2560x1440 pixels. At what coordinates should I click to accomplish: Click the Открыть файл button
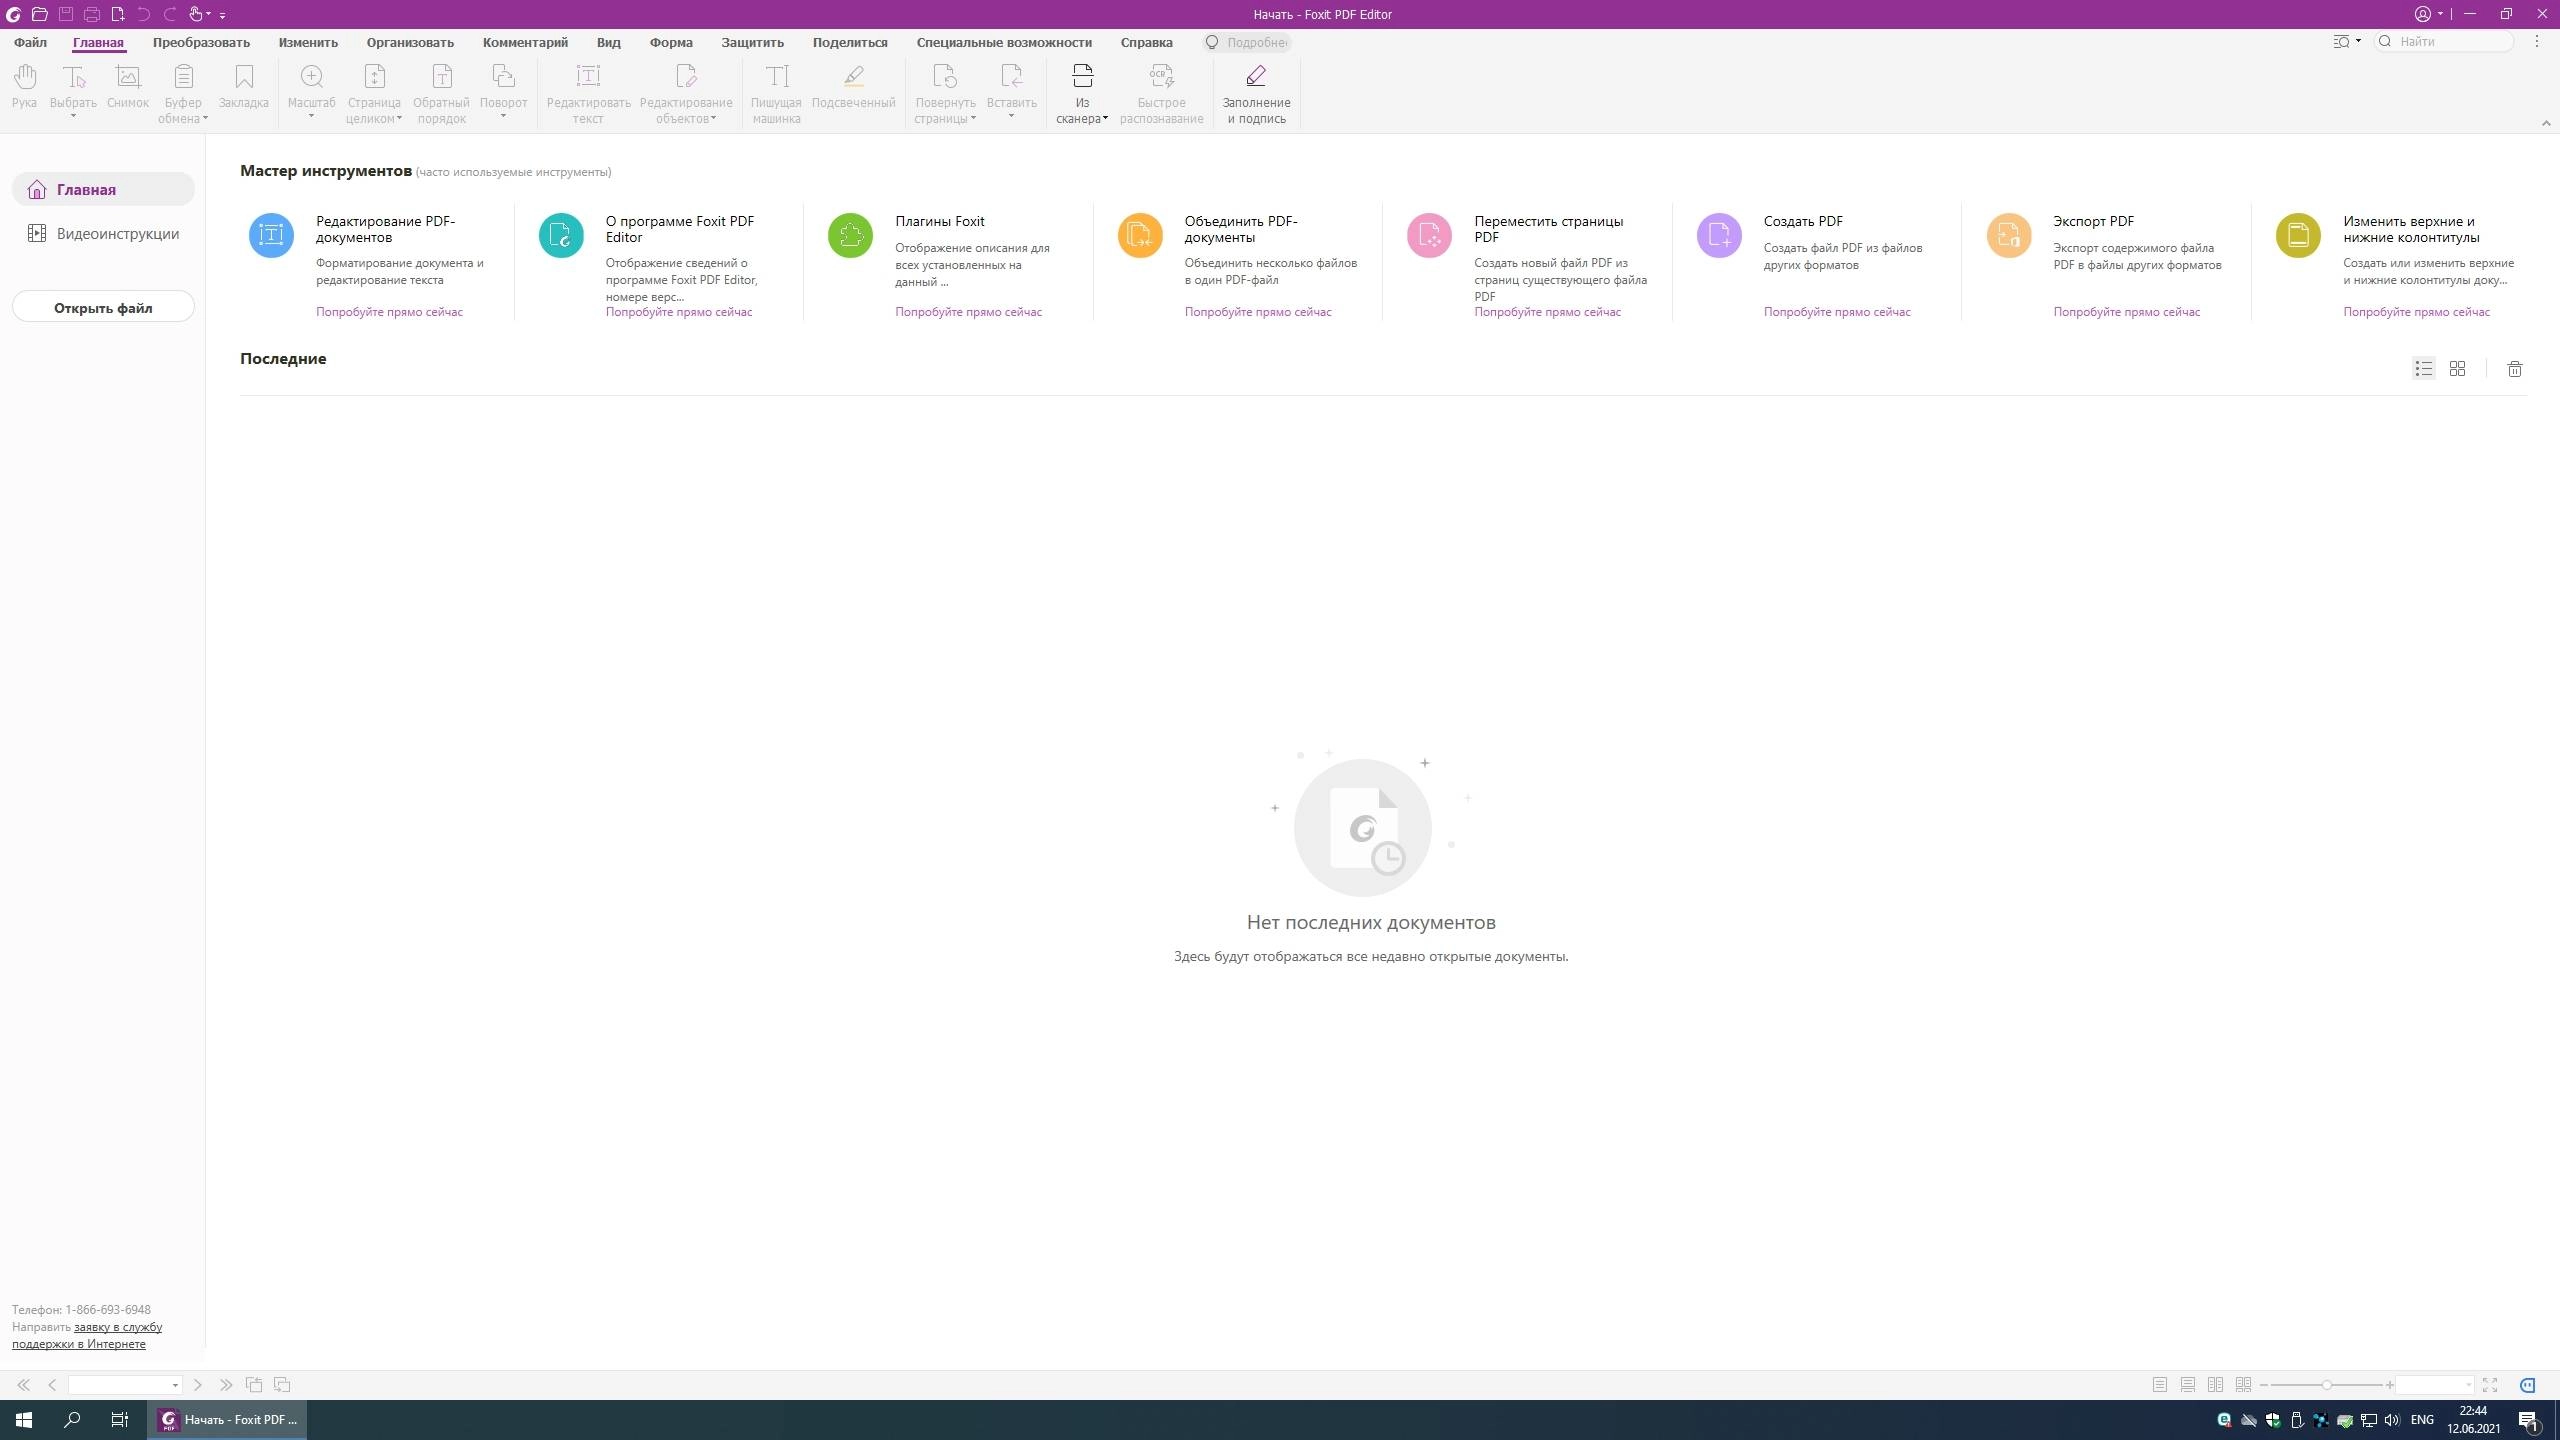103,307
